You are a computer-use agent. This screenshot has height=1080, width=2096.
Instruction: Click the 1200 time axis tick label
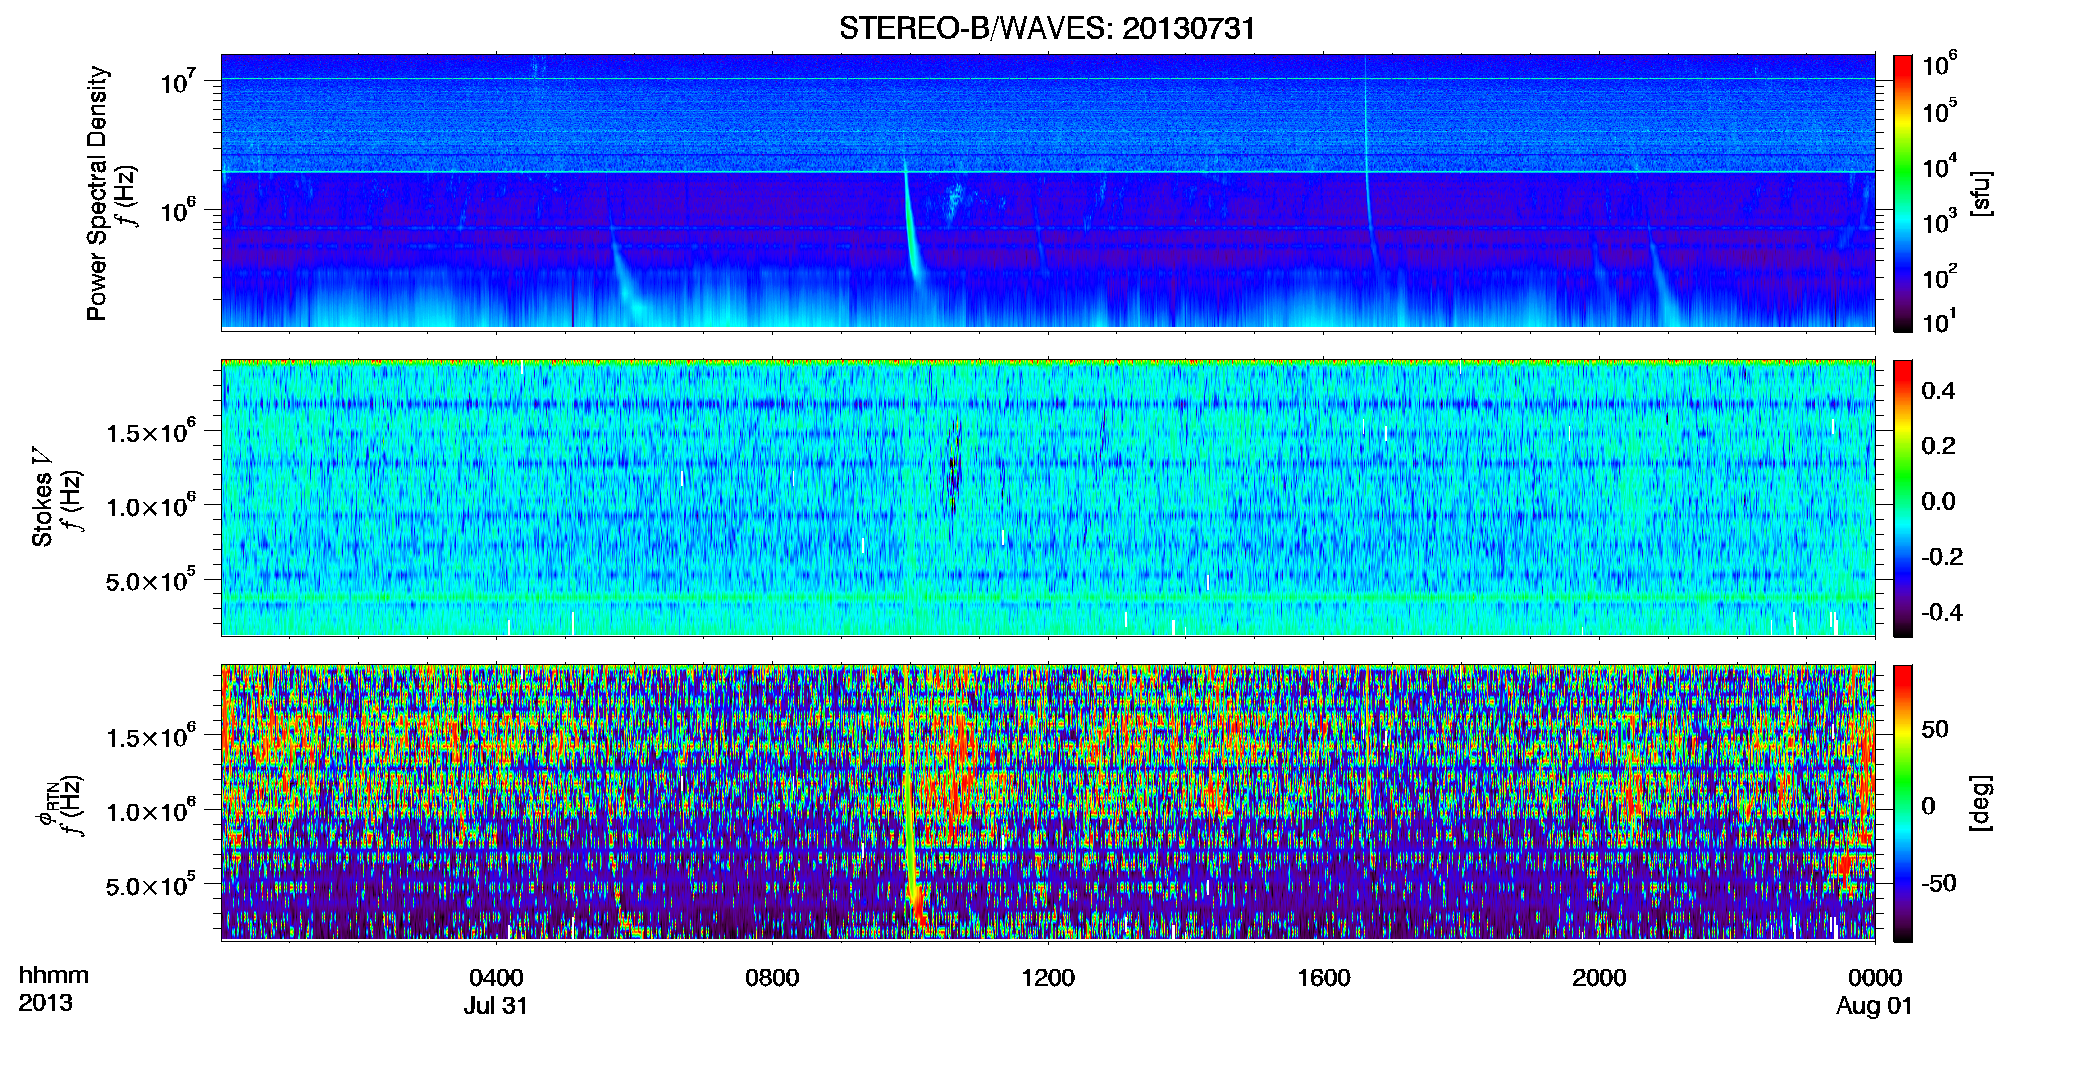pyautogui.click(x=1048, y=977)
